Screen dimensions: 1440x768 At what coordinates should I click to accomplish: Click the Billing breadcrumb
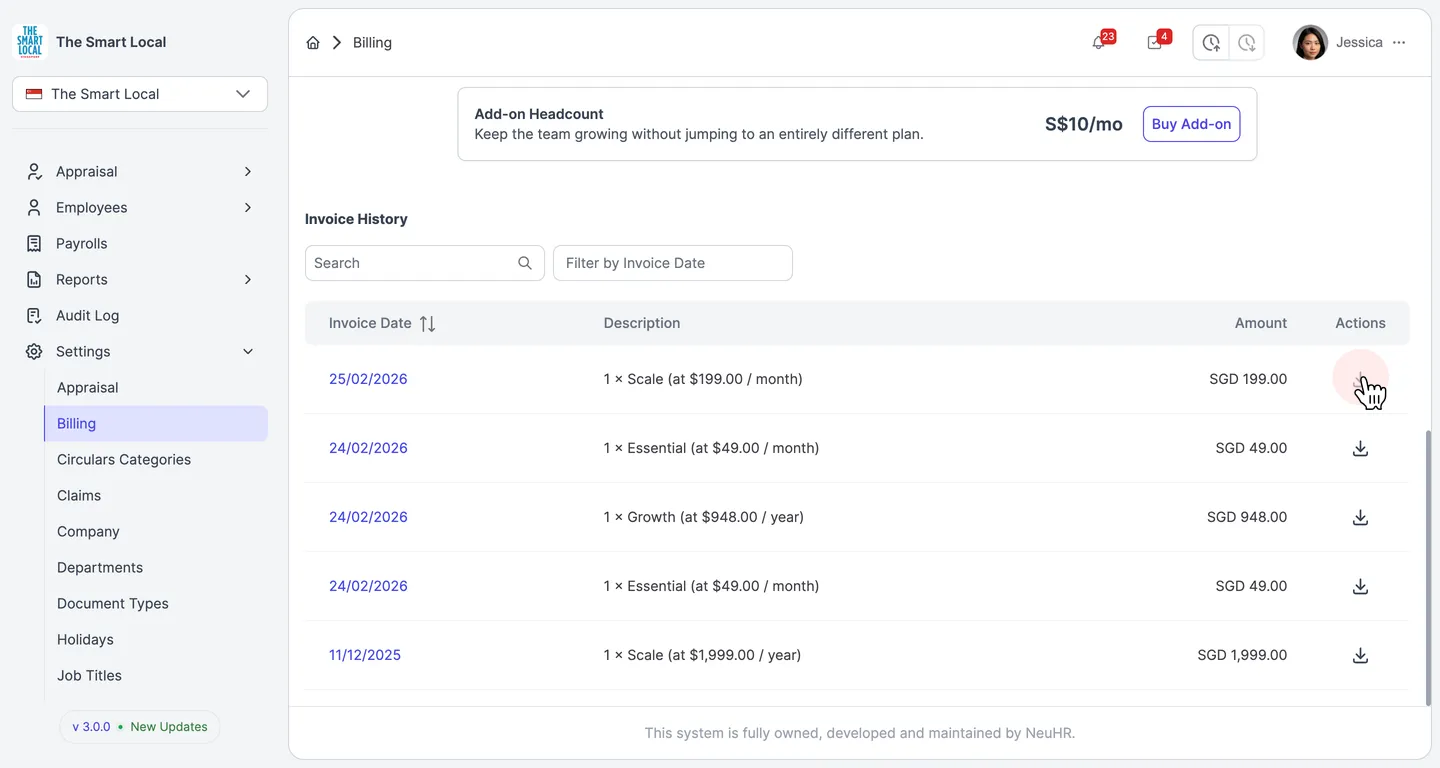pos(372,43)
